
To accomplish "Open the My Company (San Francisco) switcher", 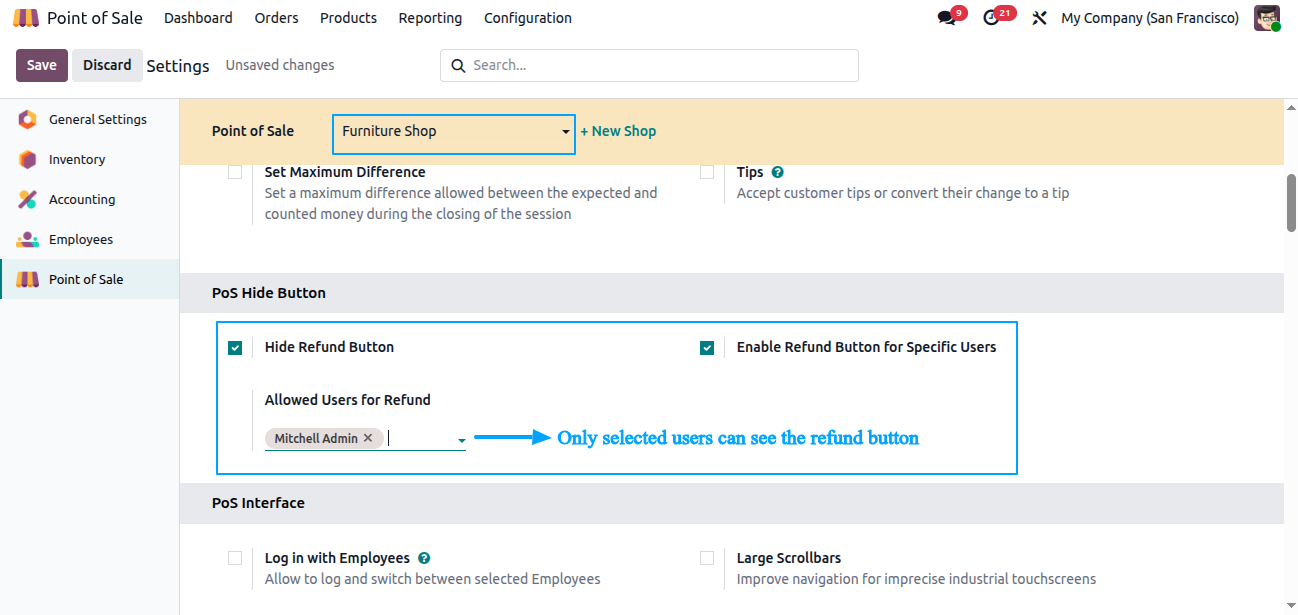I will (1149, 18).
